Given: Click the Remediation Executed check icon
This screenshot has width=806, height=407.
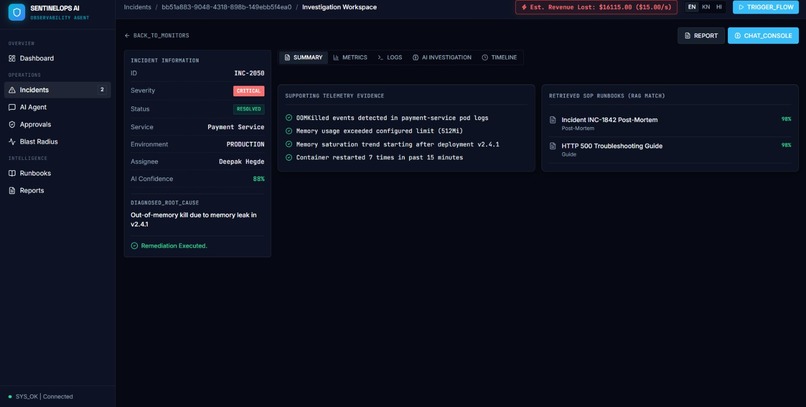Looking at the screenshot, I should pos(134,246).
